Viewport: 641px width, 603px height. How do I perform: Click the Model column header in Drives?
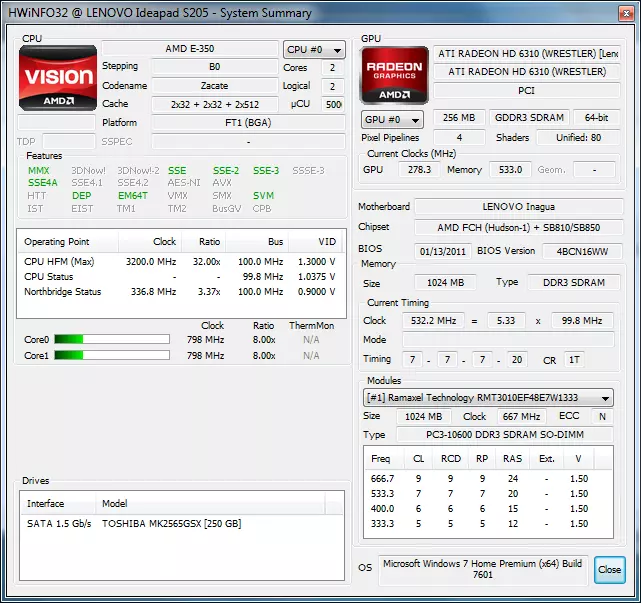coord(115,504)
